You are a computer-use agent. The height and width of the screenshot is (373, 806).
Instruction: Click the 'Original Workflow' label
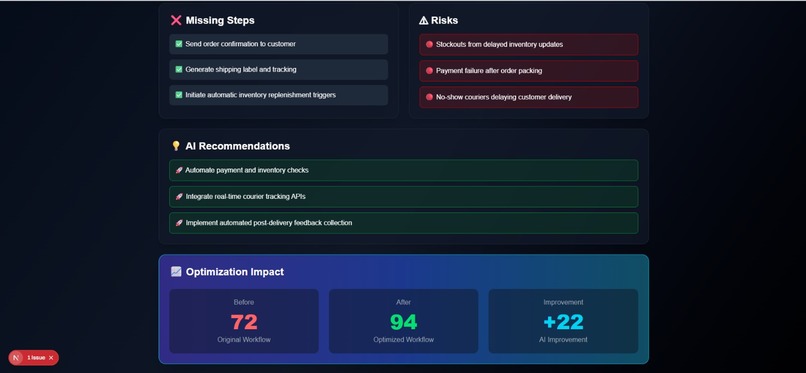(x=244, y=340)
